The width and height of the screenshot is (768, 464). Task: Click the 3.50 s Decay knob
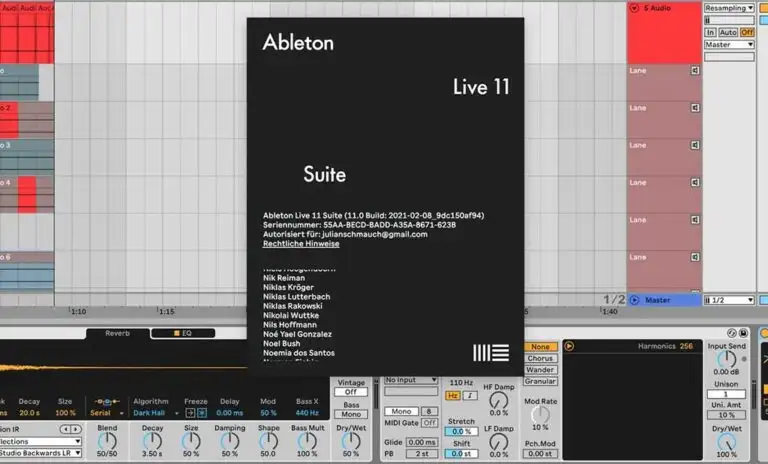coord(152,441)
